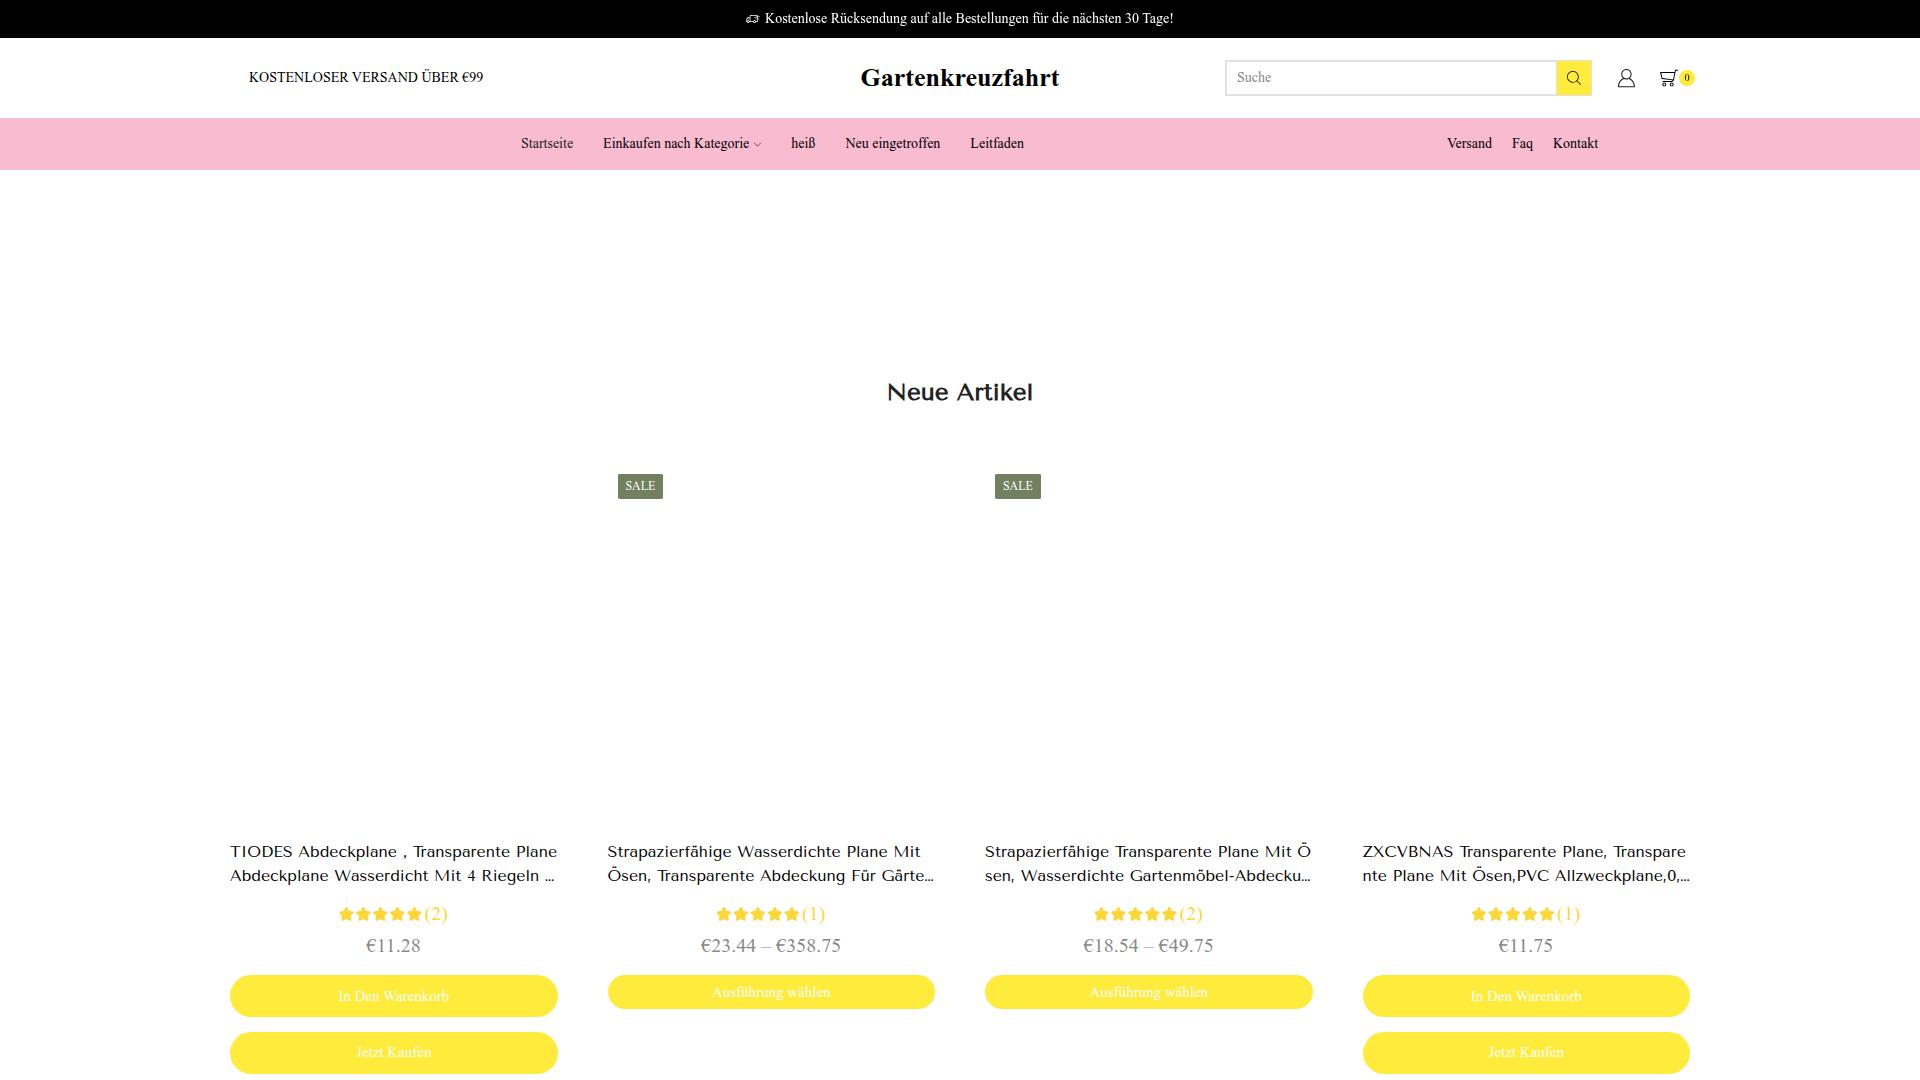Open the heiß menu item
Screen dimensions: 1920x1080
pyautogui.click(x=803, y=144)
